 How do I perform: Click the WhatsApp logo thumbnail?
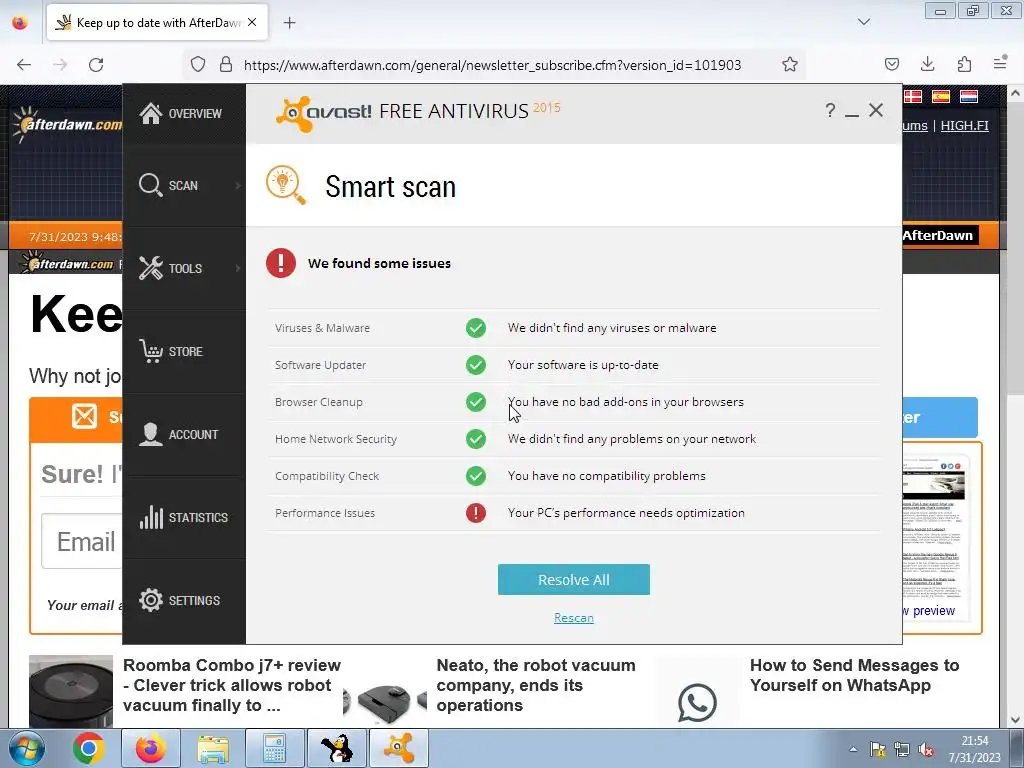click(x=697, y=702)
